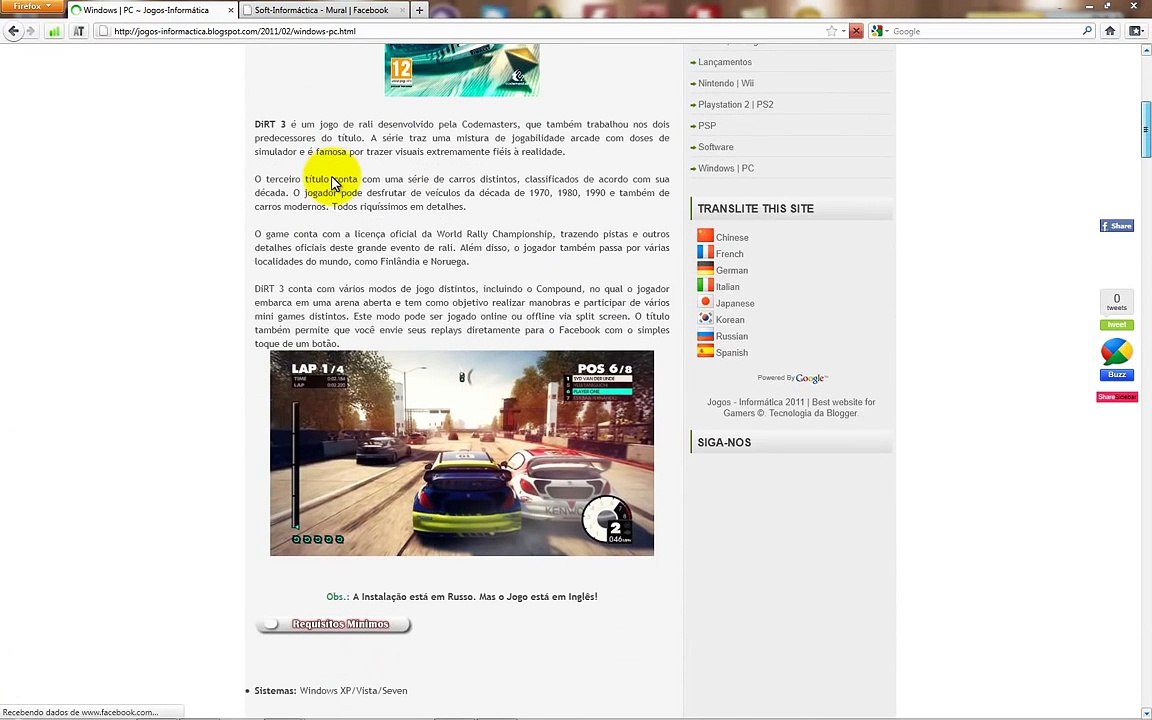Go forward with the forward arrow

pyautogui.click(x=31, y=31)
